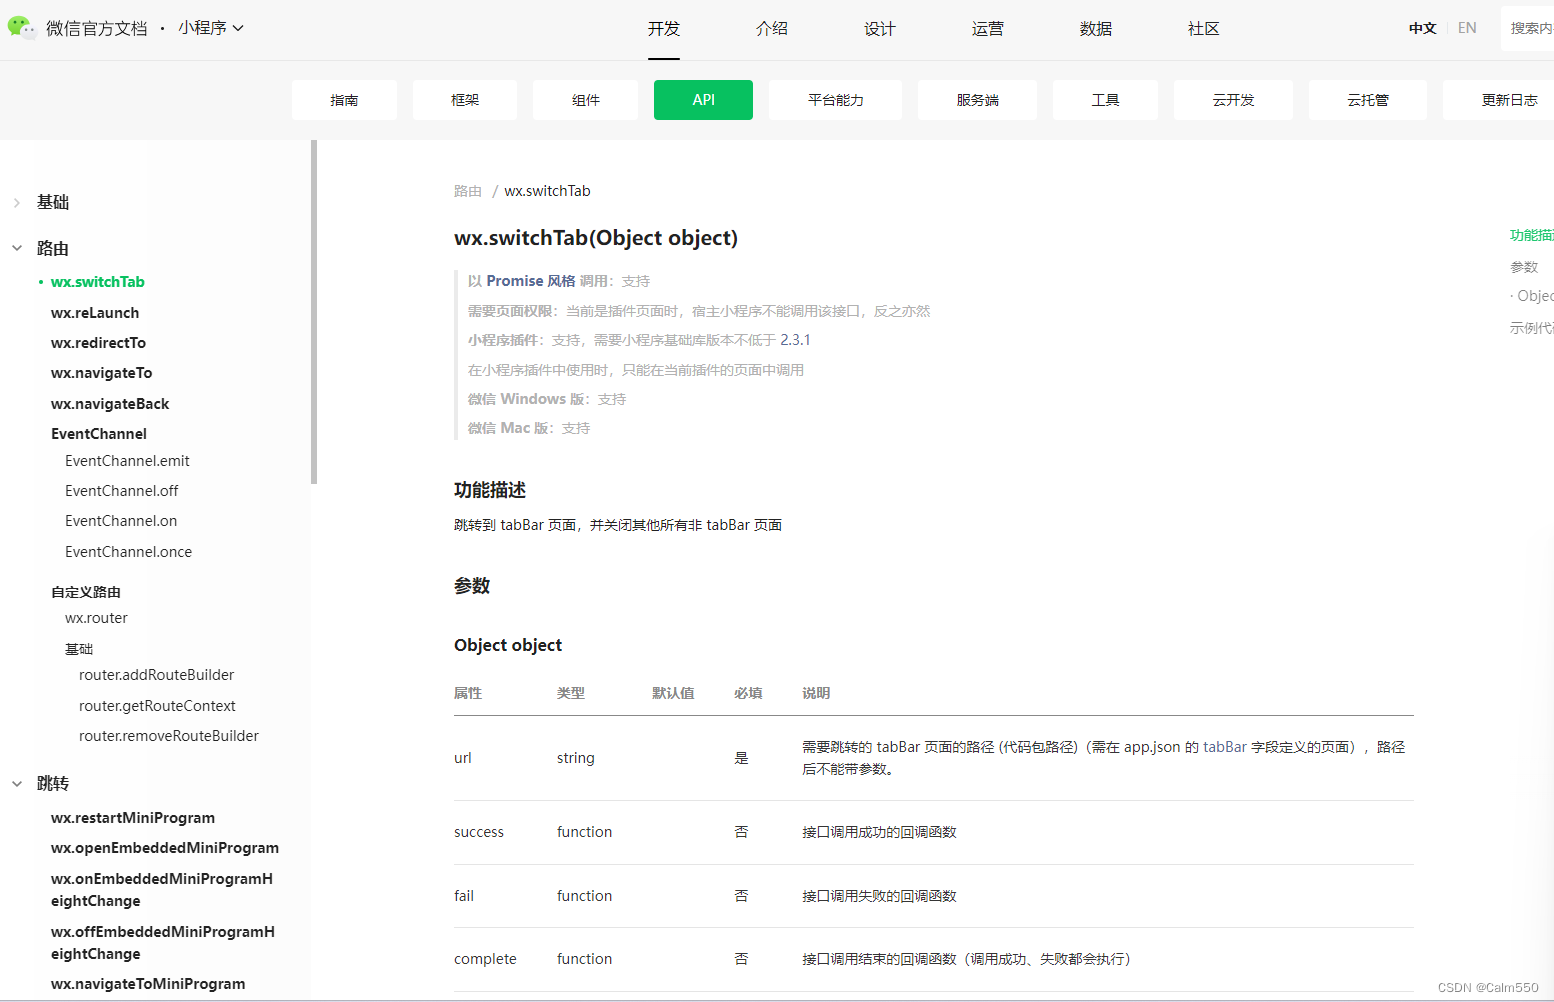Open router.removeRouteBuilder sidebar entry
Screen dimensions: 1554x1002
(x=169, y=736)
